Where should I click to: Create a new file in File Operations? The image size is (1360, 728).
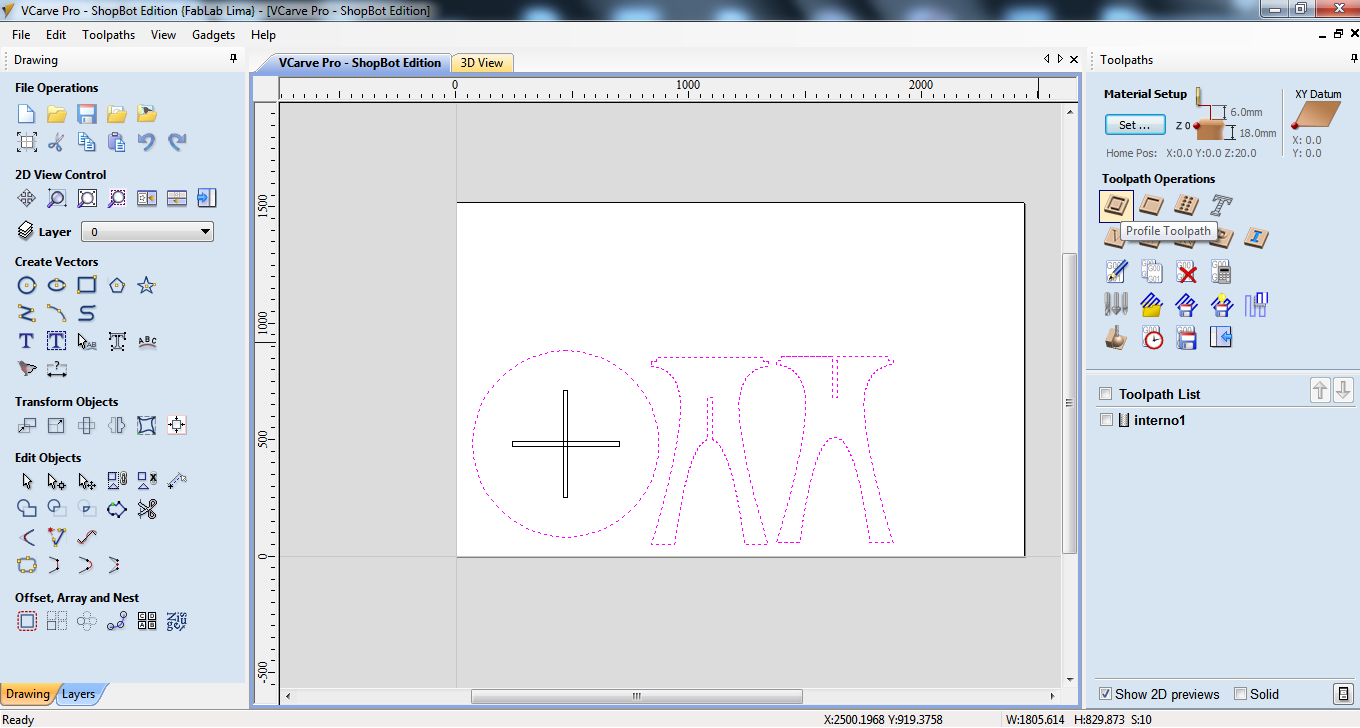point(27,114)
